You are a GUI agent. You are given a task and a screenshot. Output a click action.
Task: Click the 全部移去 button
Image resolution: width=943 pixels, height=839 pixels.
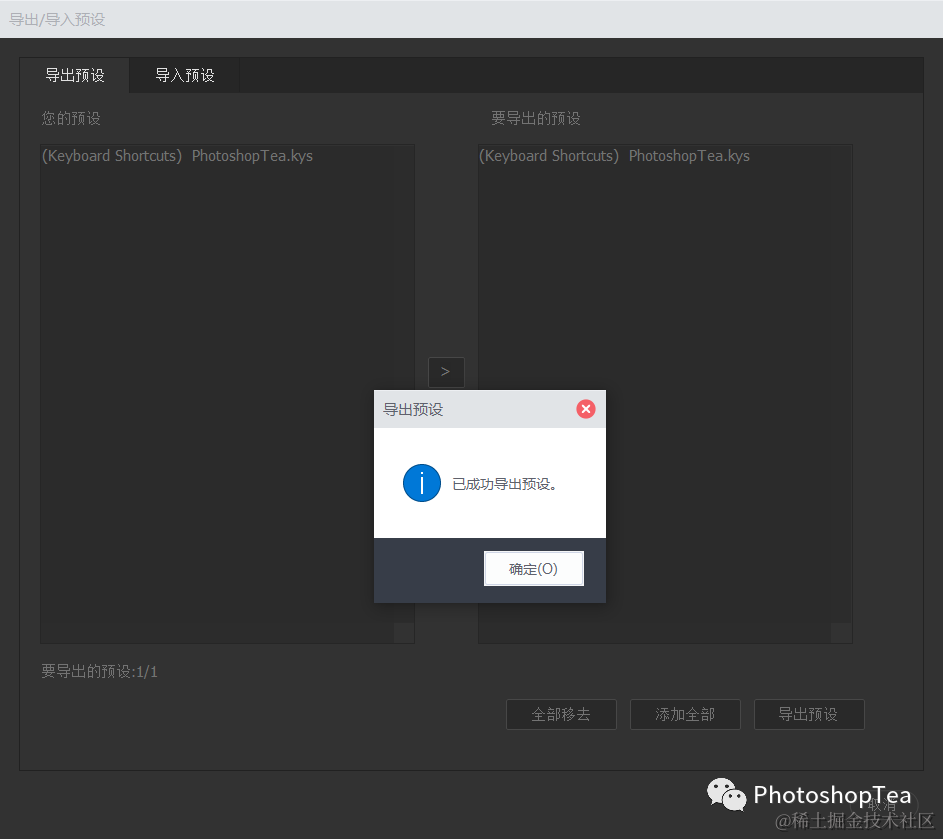tap(561, 714)
